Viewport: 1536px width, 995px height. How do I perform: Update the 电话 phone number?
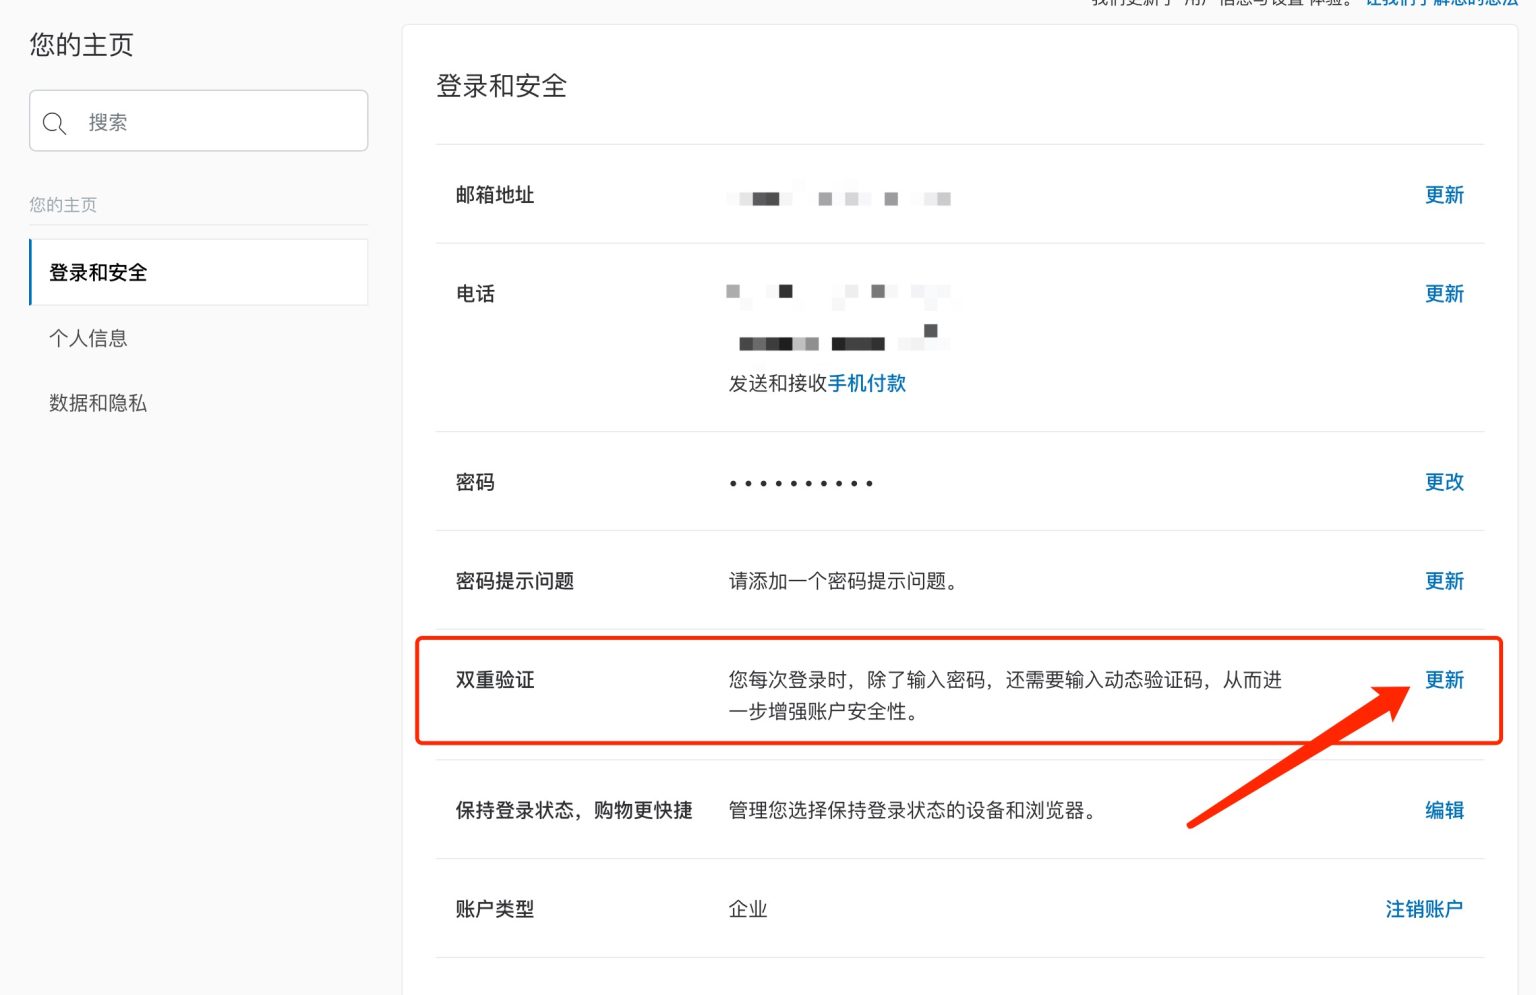[1444, 293]
